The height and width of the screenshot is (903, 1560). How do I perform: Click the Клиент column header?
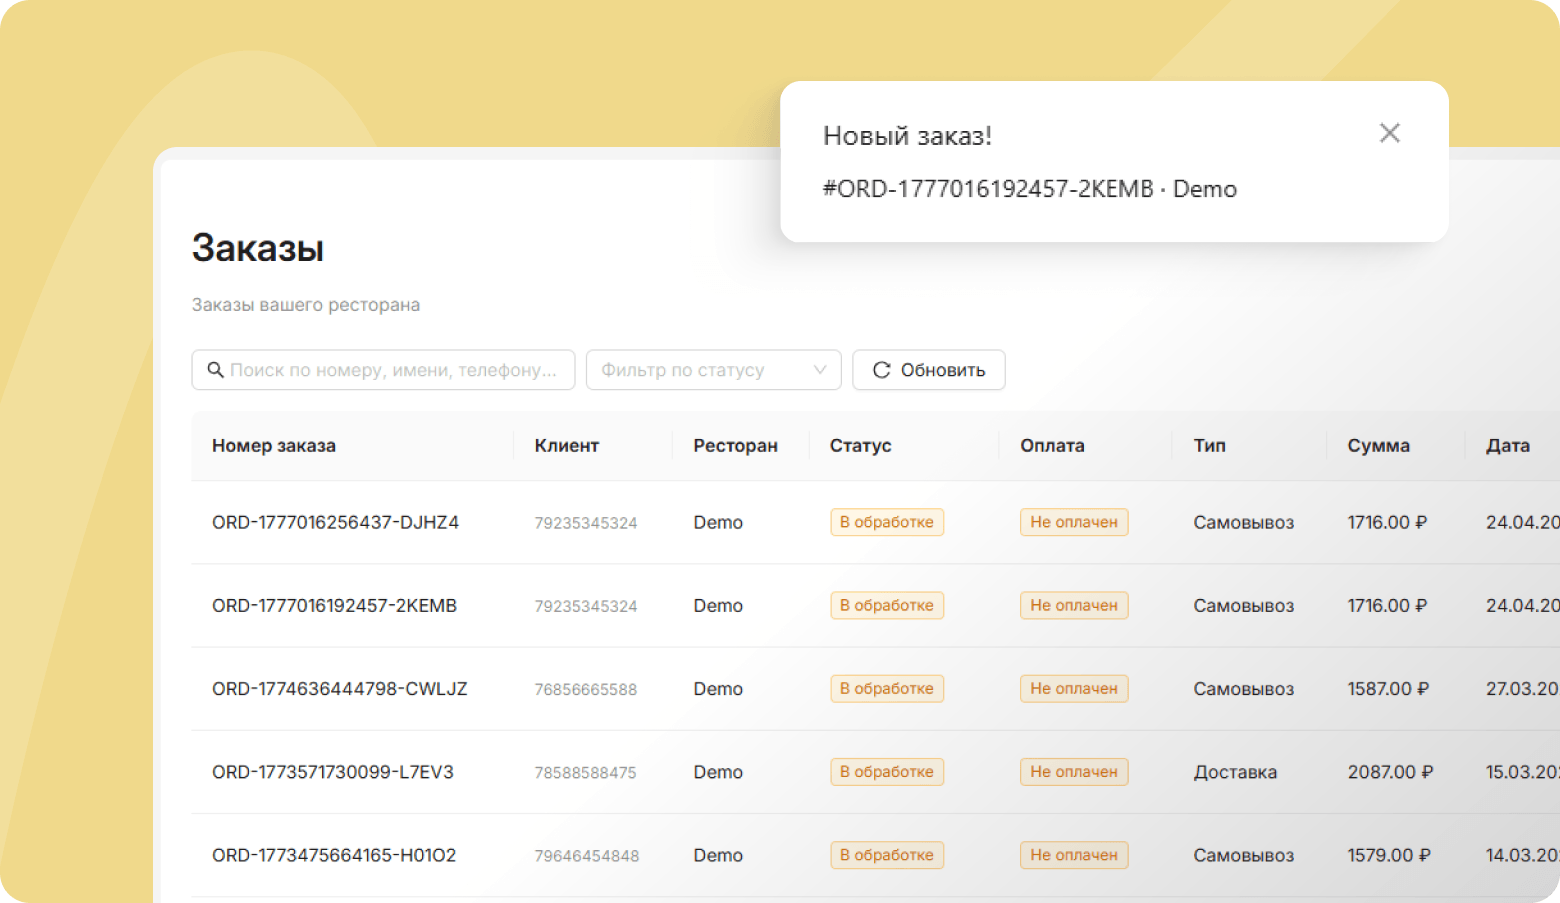click(567, 446)
